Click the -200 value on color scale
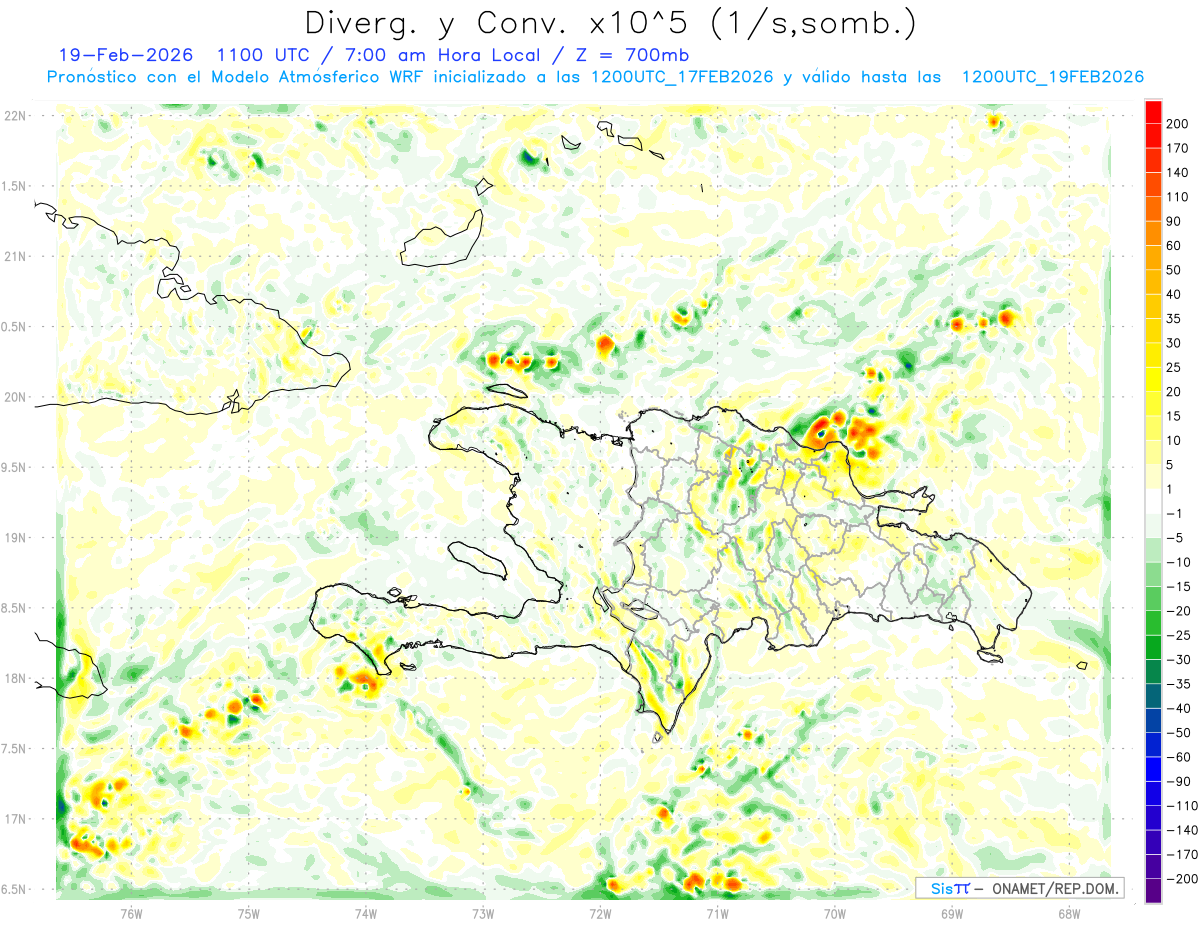Viewport: 1200px width, 927px height. point(1180,878)
